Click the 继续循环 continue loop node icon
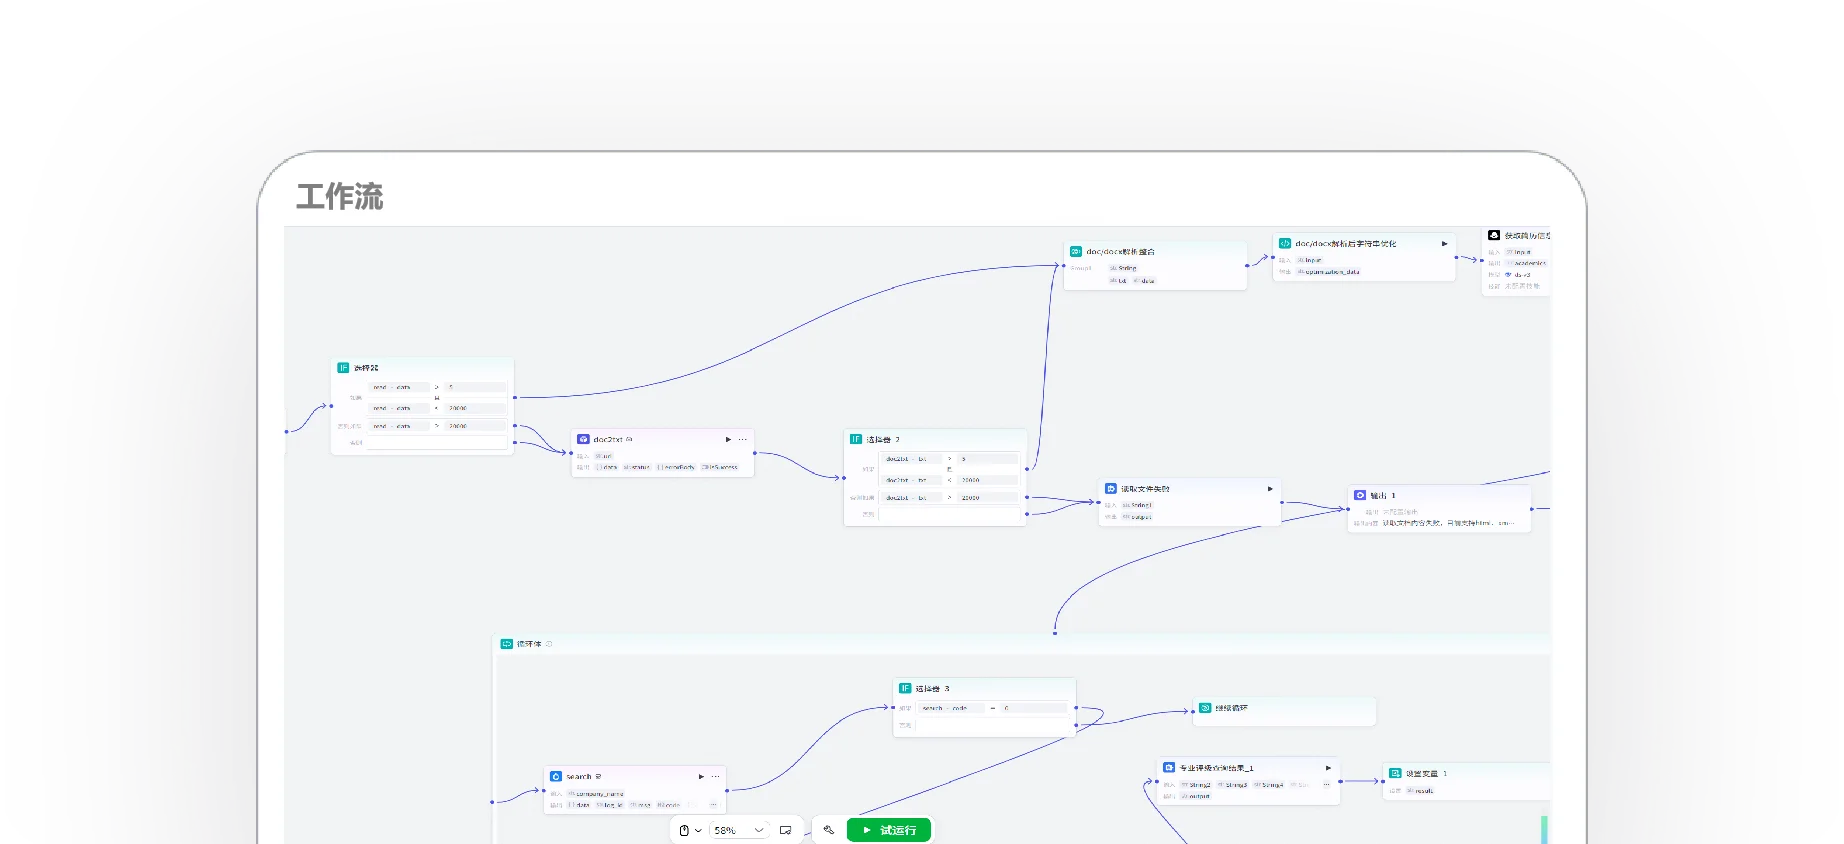Screen dimensions: 1844x844 point(1205,708)
